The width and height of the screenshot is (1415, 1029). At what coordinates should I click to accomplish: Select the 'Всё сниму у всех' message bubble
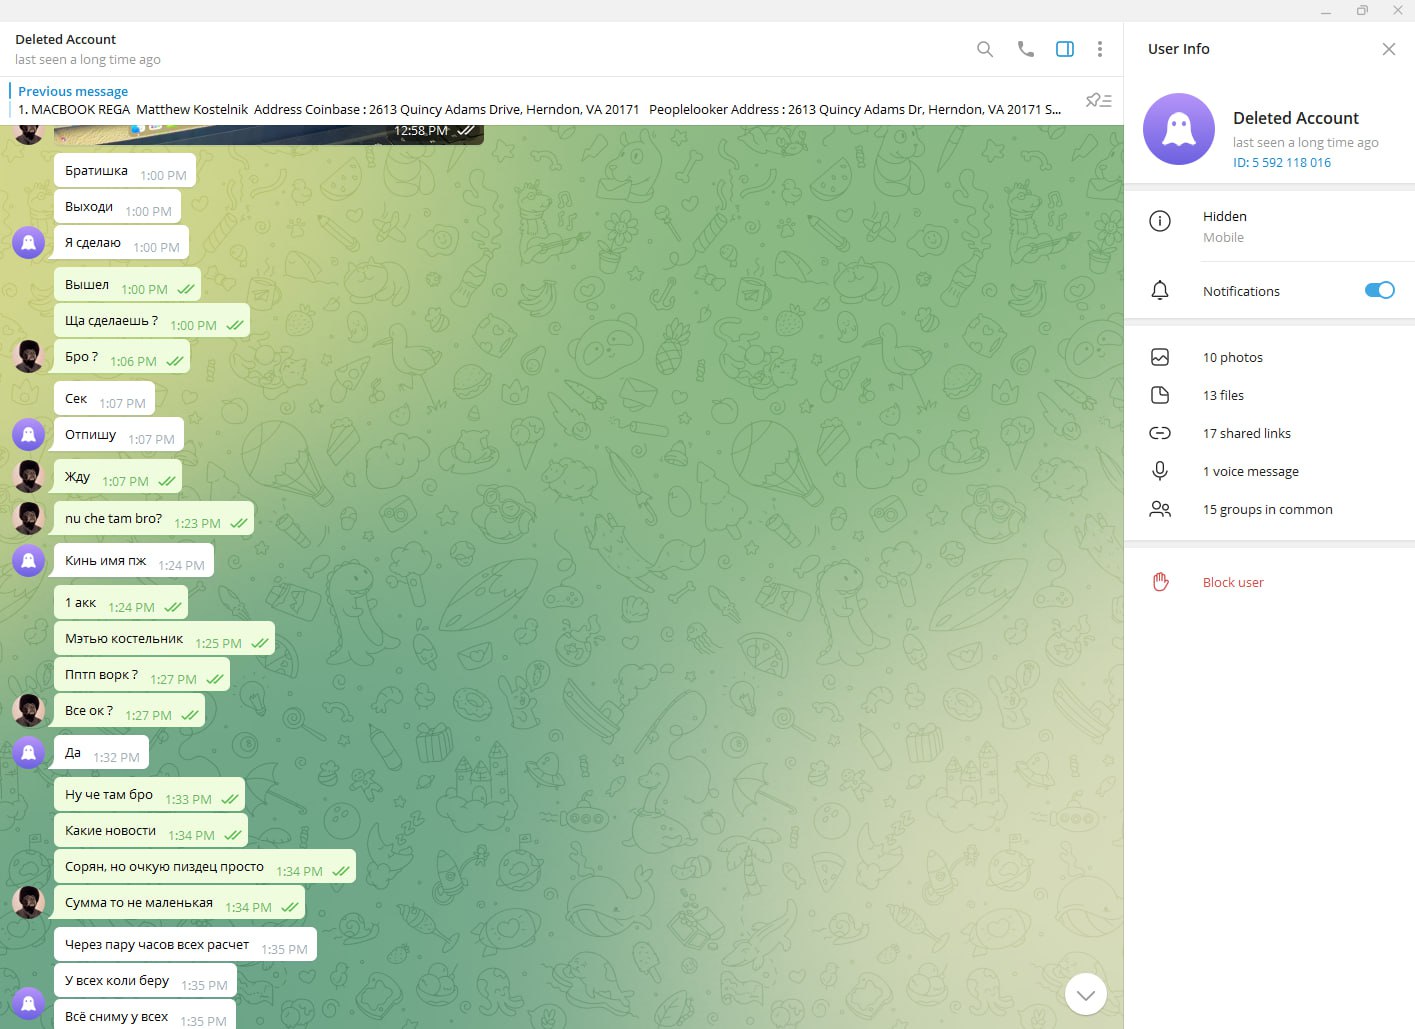[145, 1014]
